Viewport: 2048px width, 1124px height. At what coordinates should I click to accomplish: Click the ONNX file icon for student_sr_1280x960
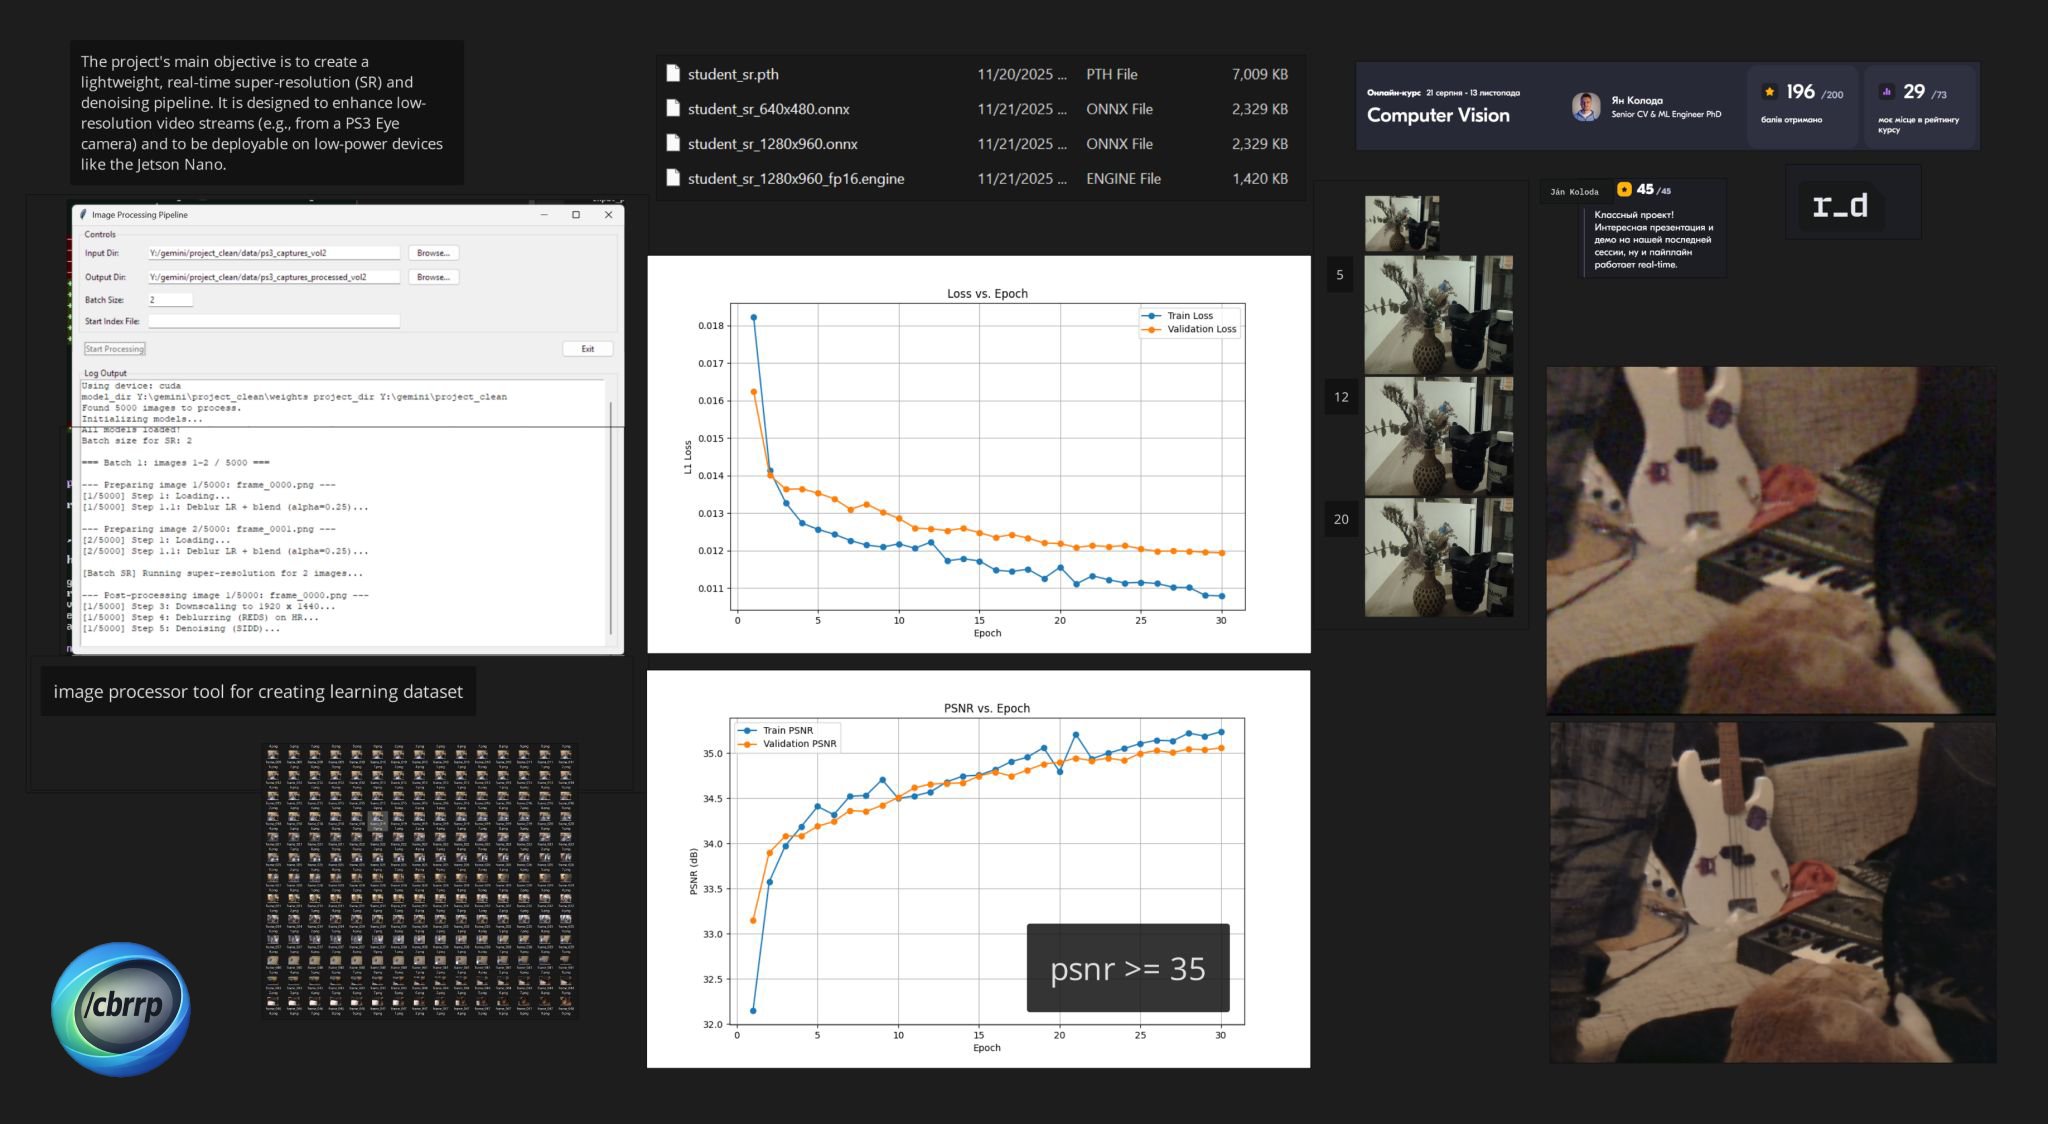tap(672, 143)
